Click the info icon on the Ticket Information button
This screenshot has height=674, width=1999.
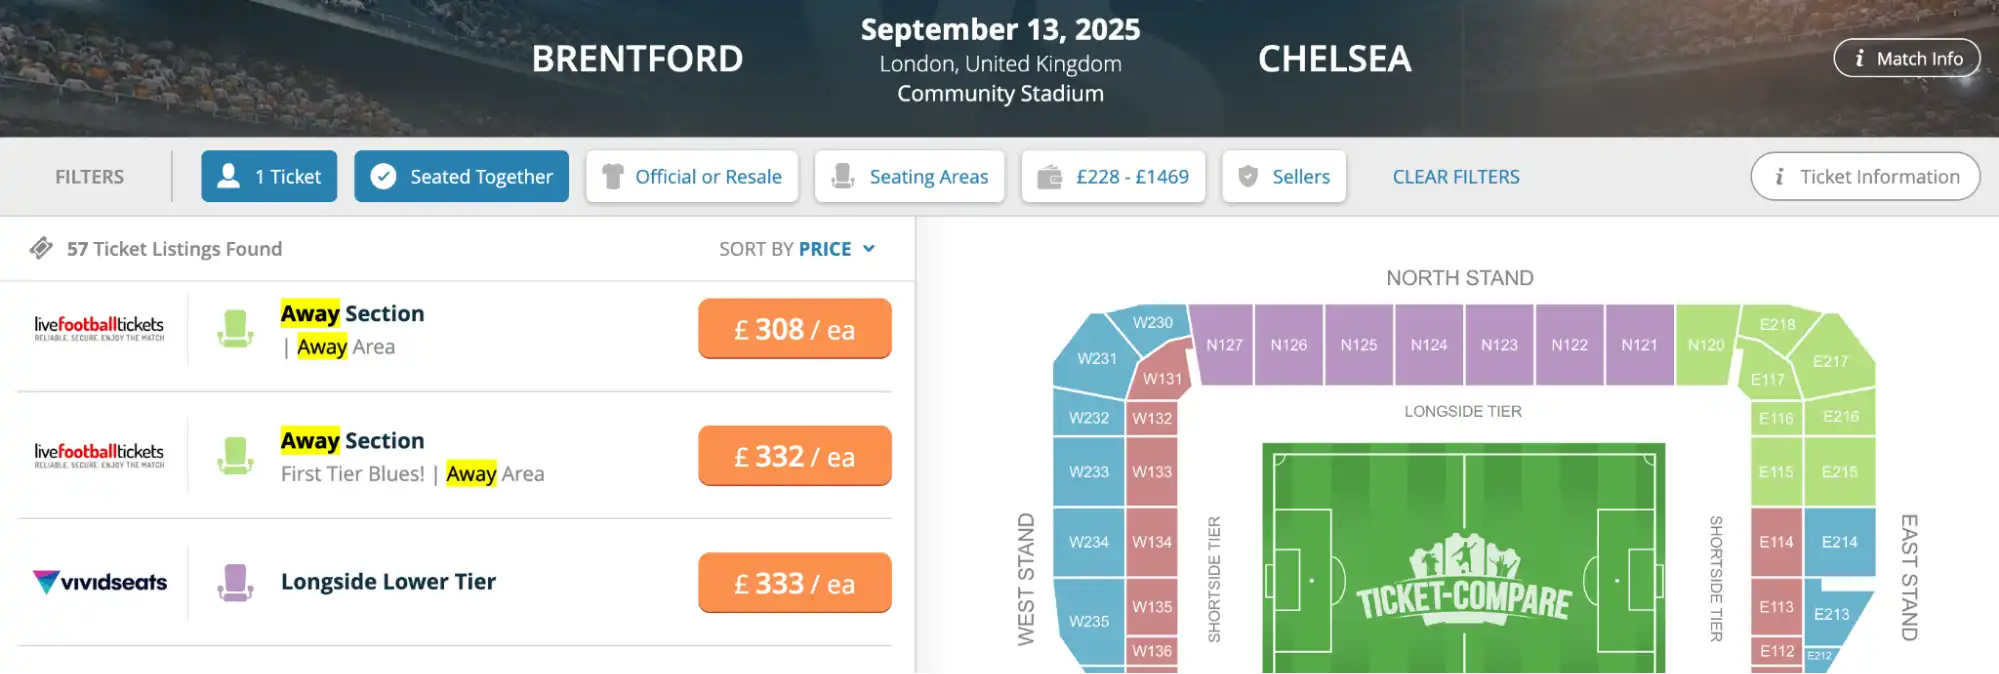(x=1781, y=176)
